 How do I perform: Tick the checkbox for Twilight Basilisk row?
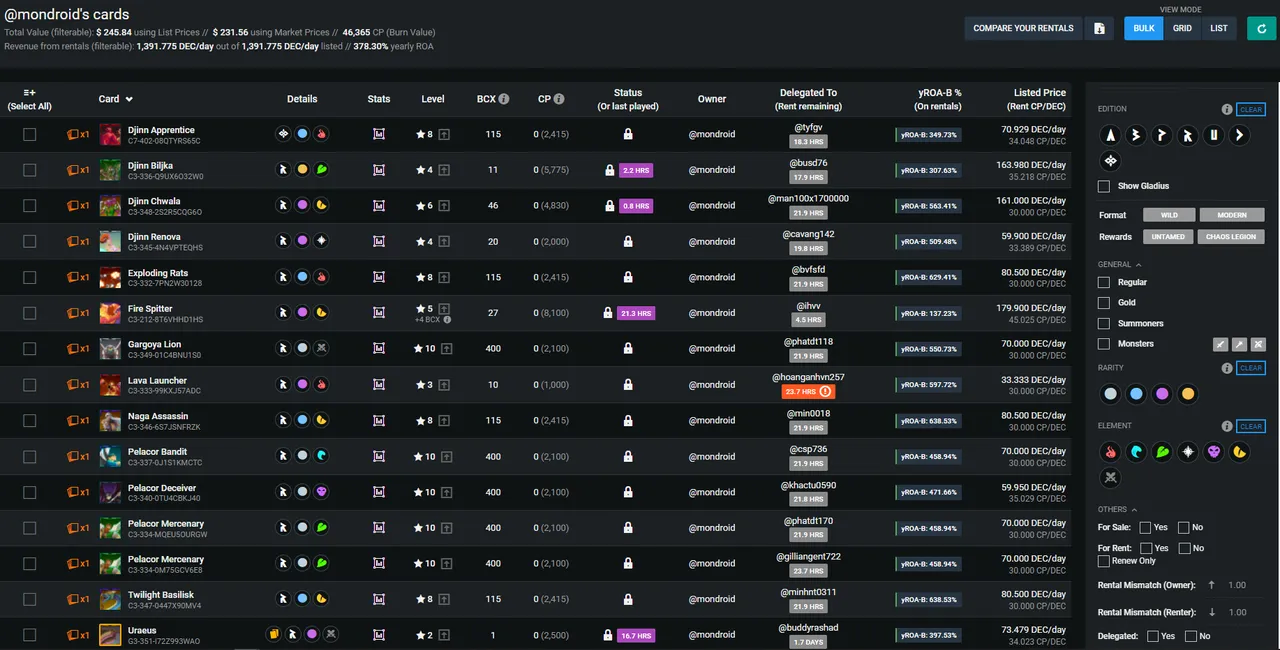(30, 599)
